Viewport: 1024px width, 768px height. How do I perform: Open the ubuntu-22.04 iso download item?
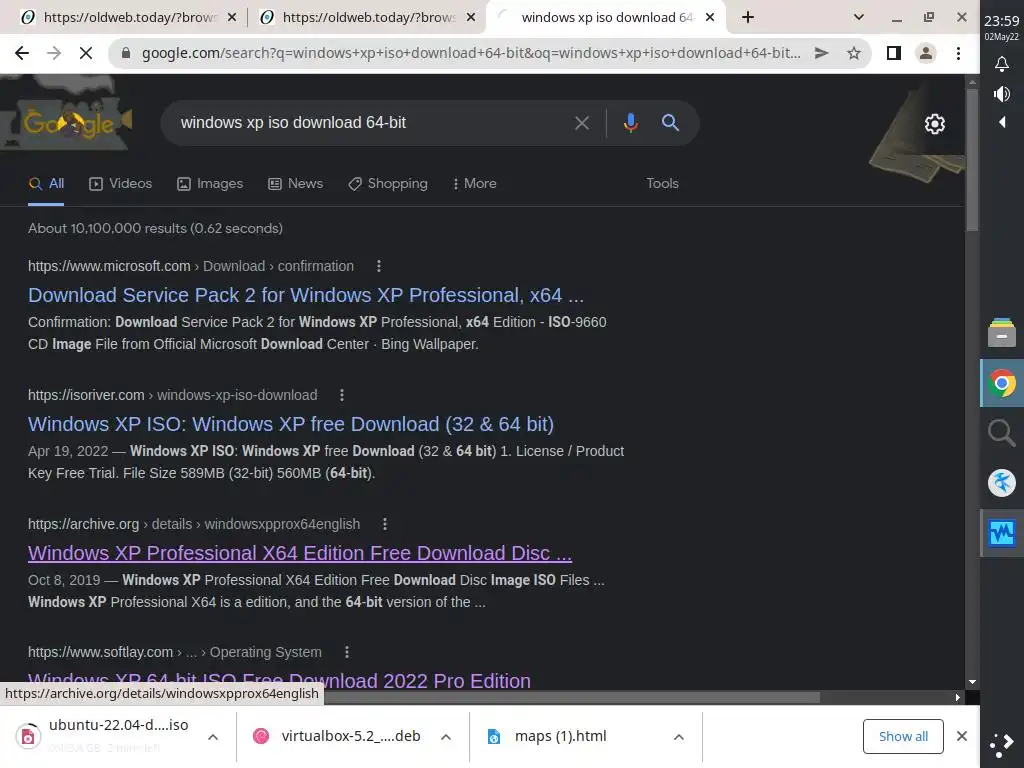[x=104, y=737]
